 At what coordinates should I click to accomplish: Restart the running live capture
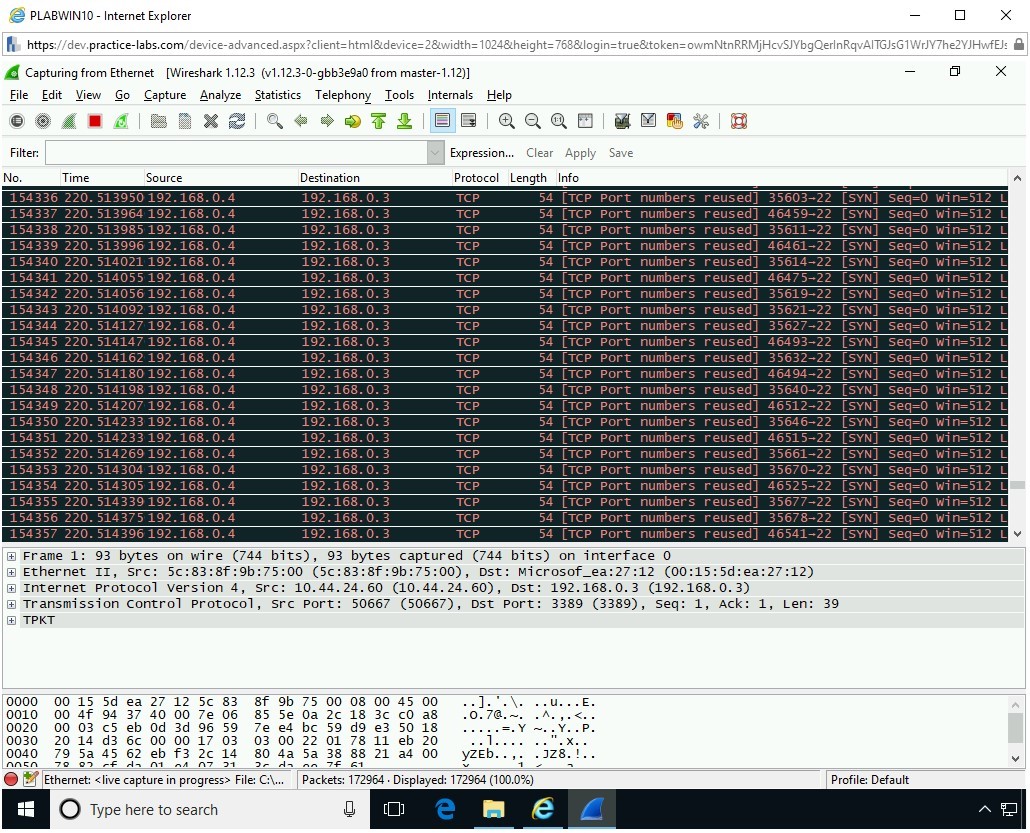click(x=121, y=121)
